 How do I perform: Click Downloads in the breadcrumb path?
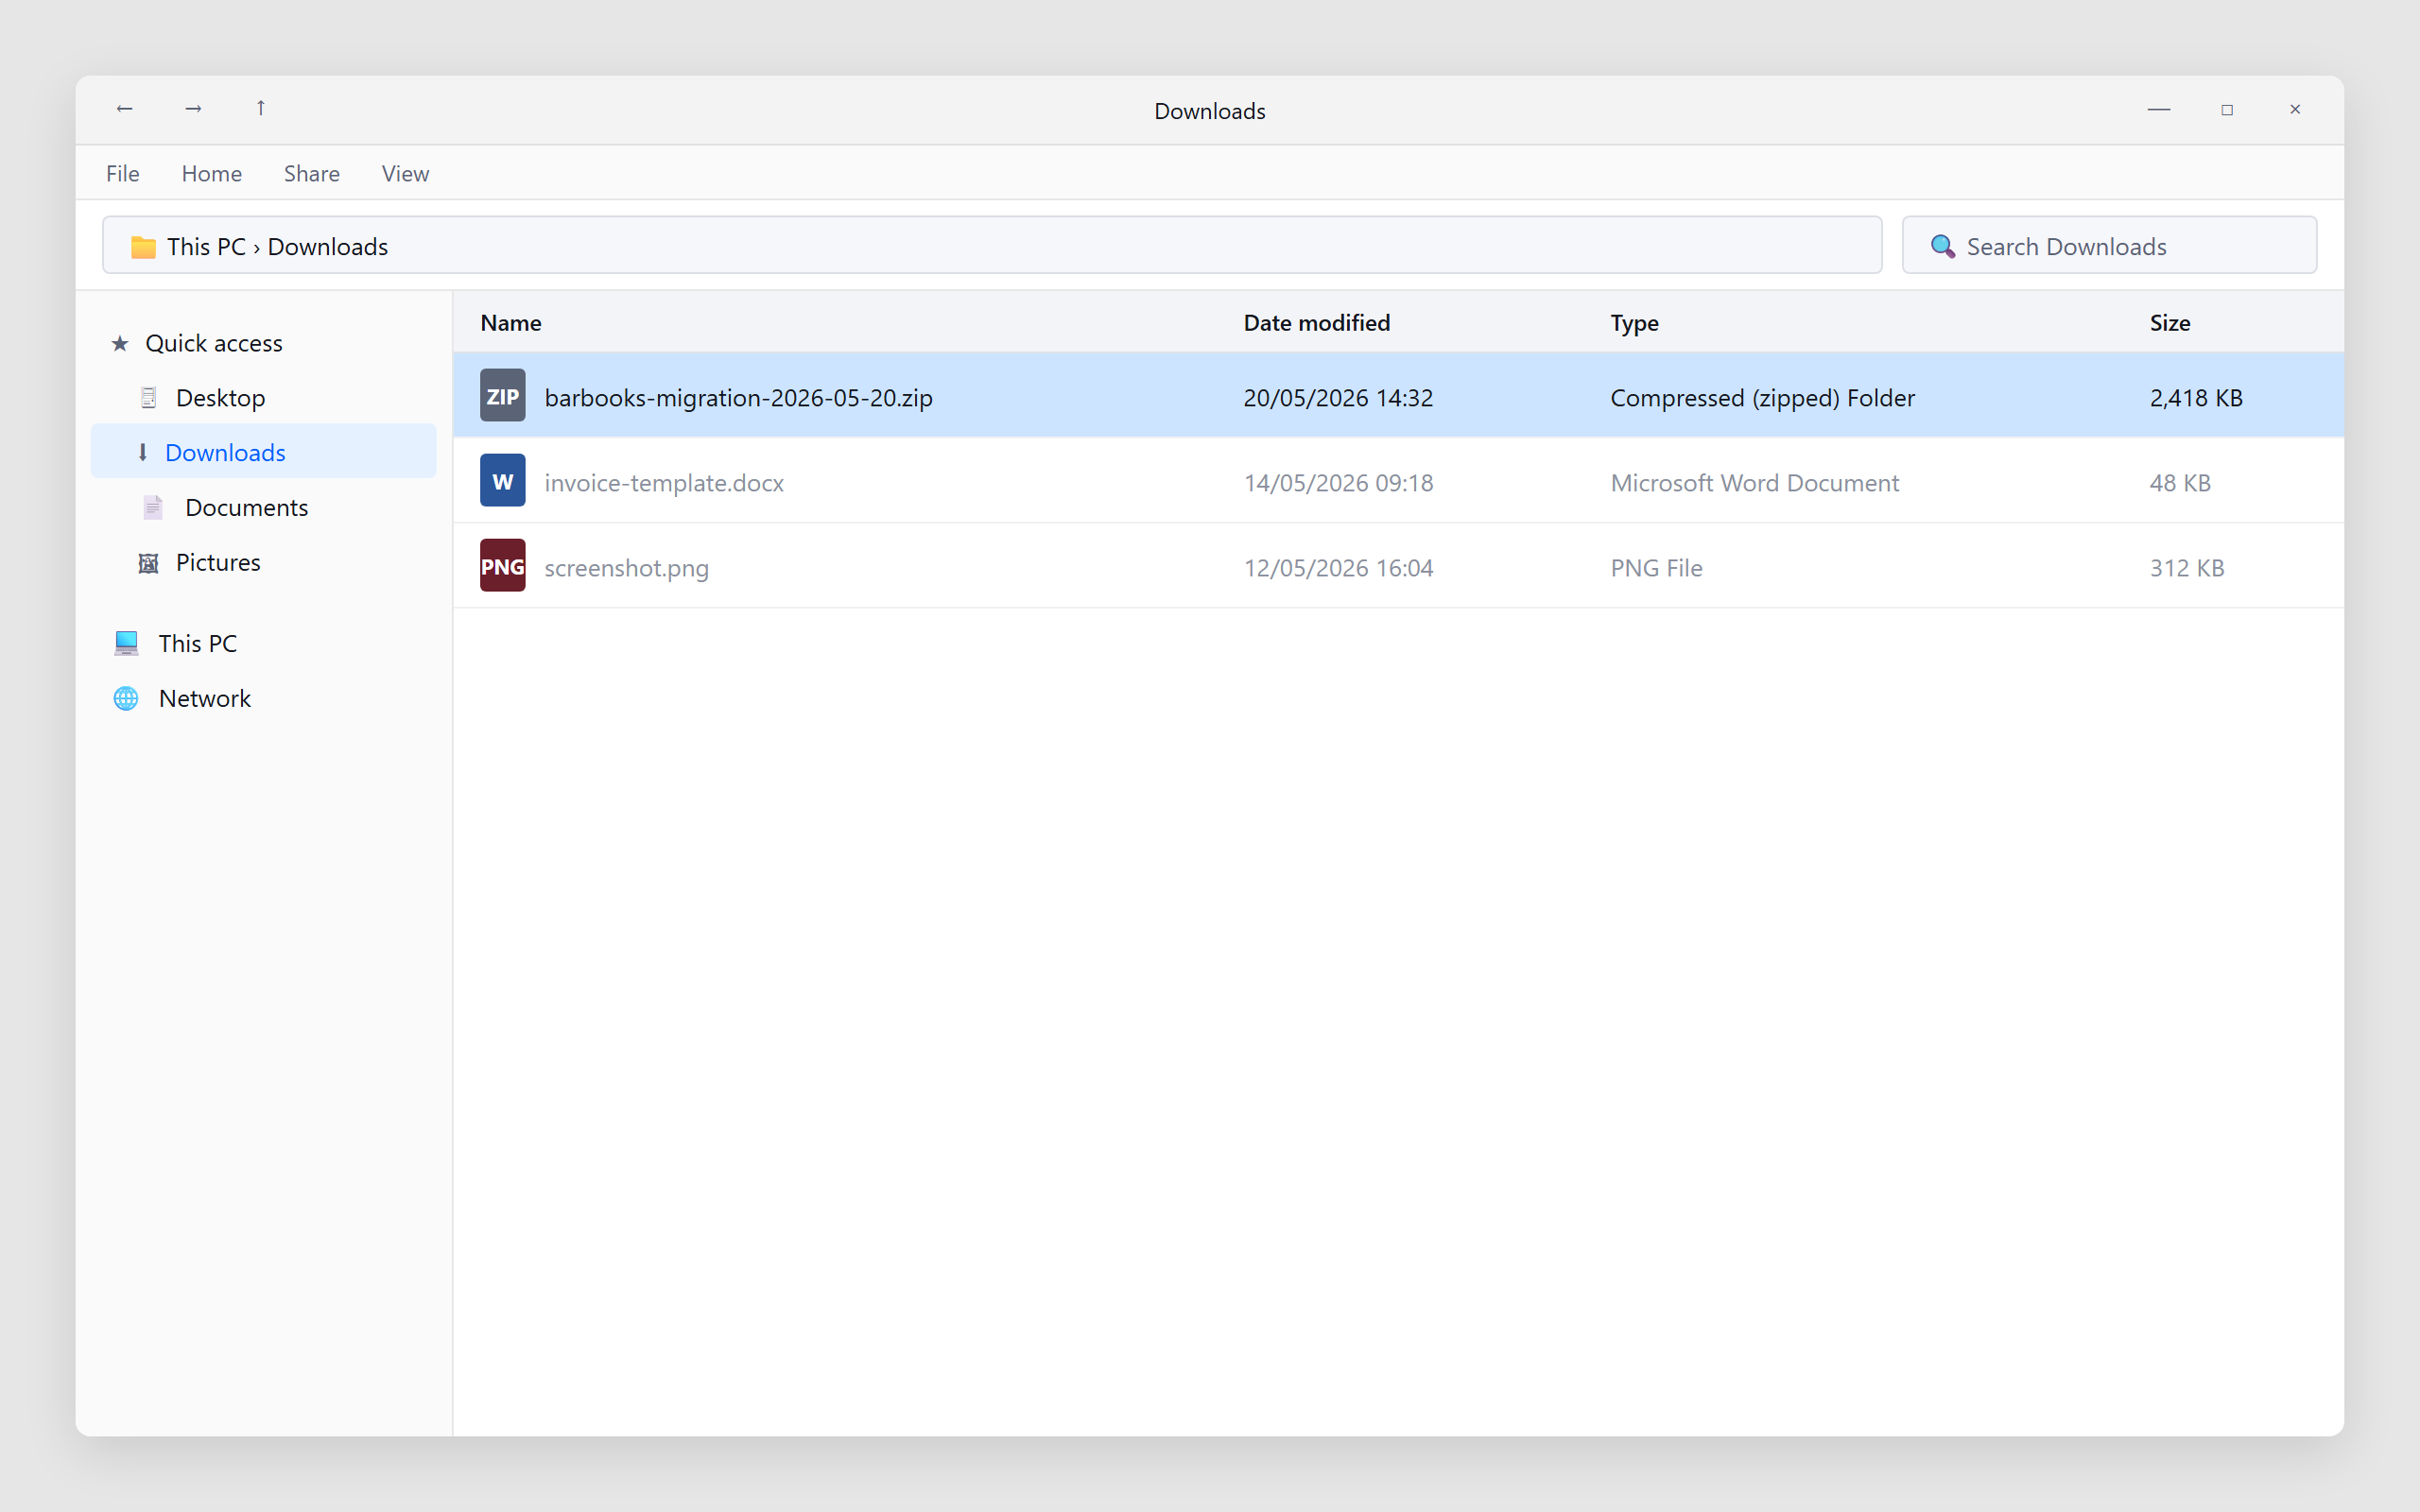[328, 247]
